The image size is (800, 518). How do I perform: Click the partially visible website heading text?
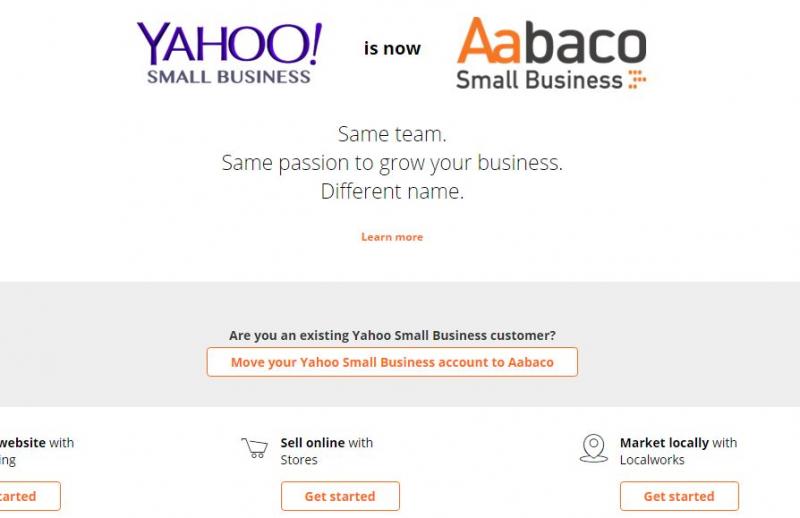pos(22,442)
